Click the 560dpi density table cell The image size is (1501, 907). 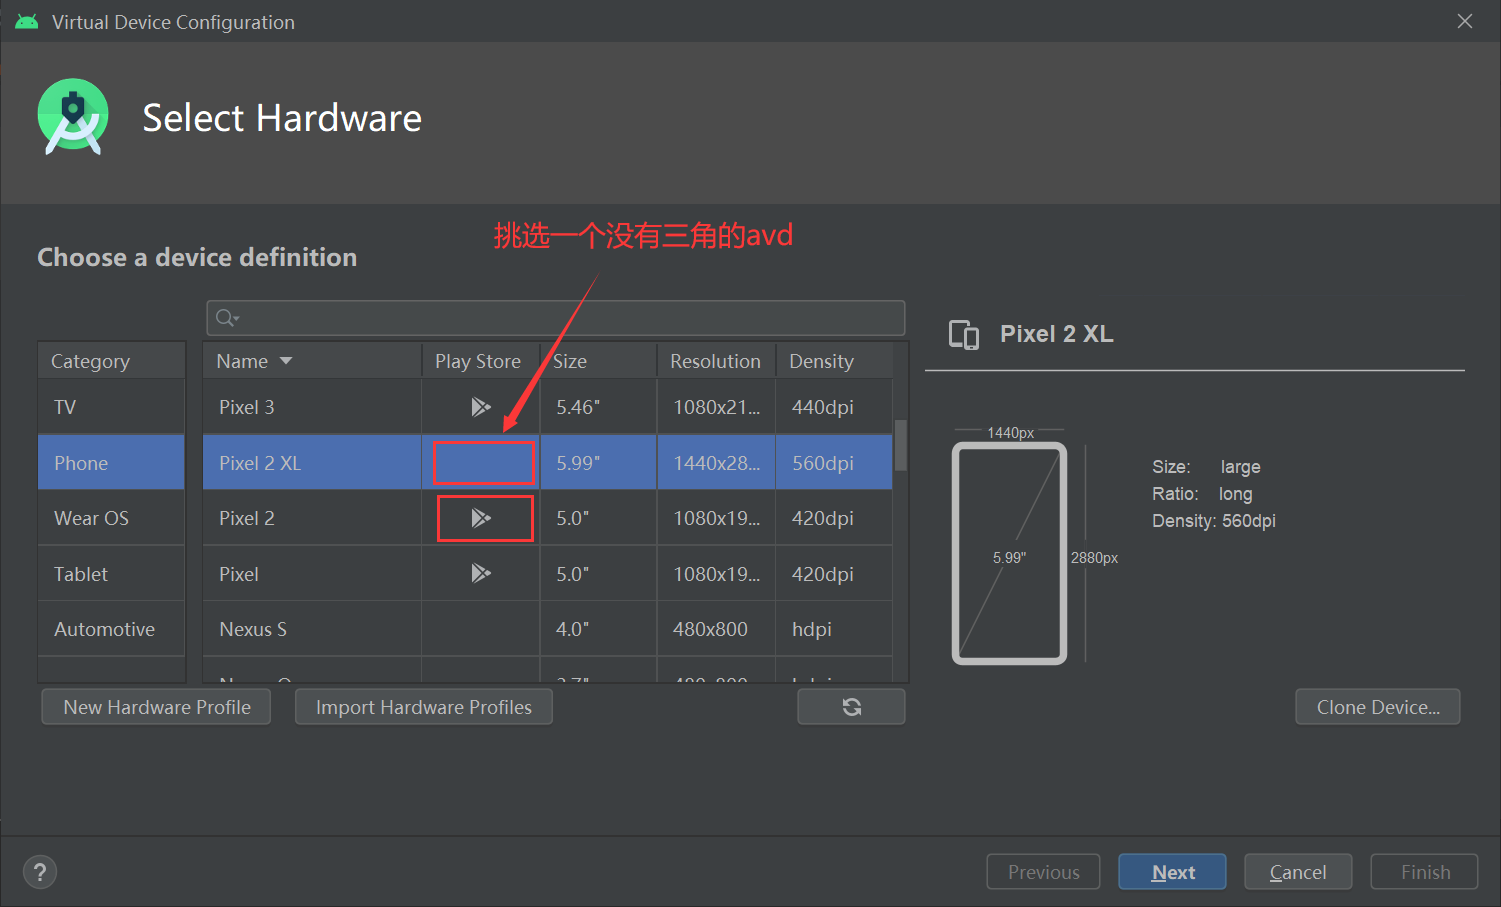click(834, 463)
